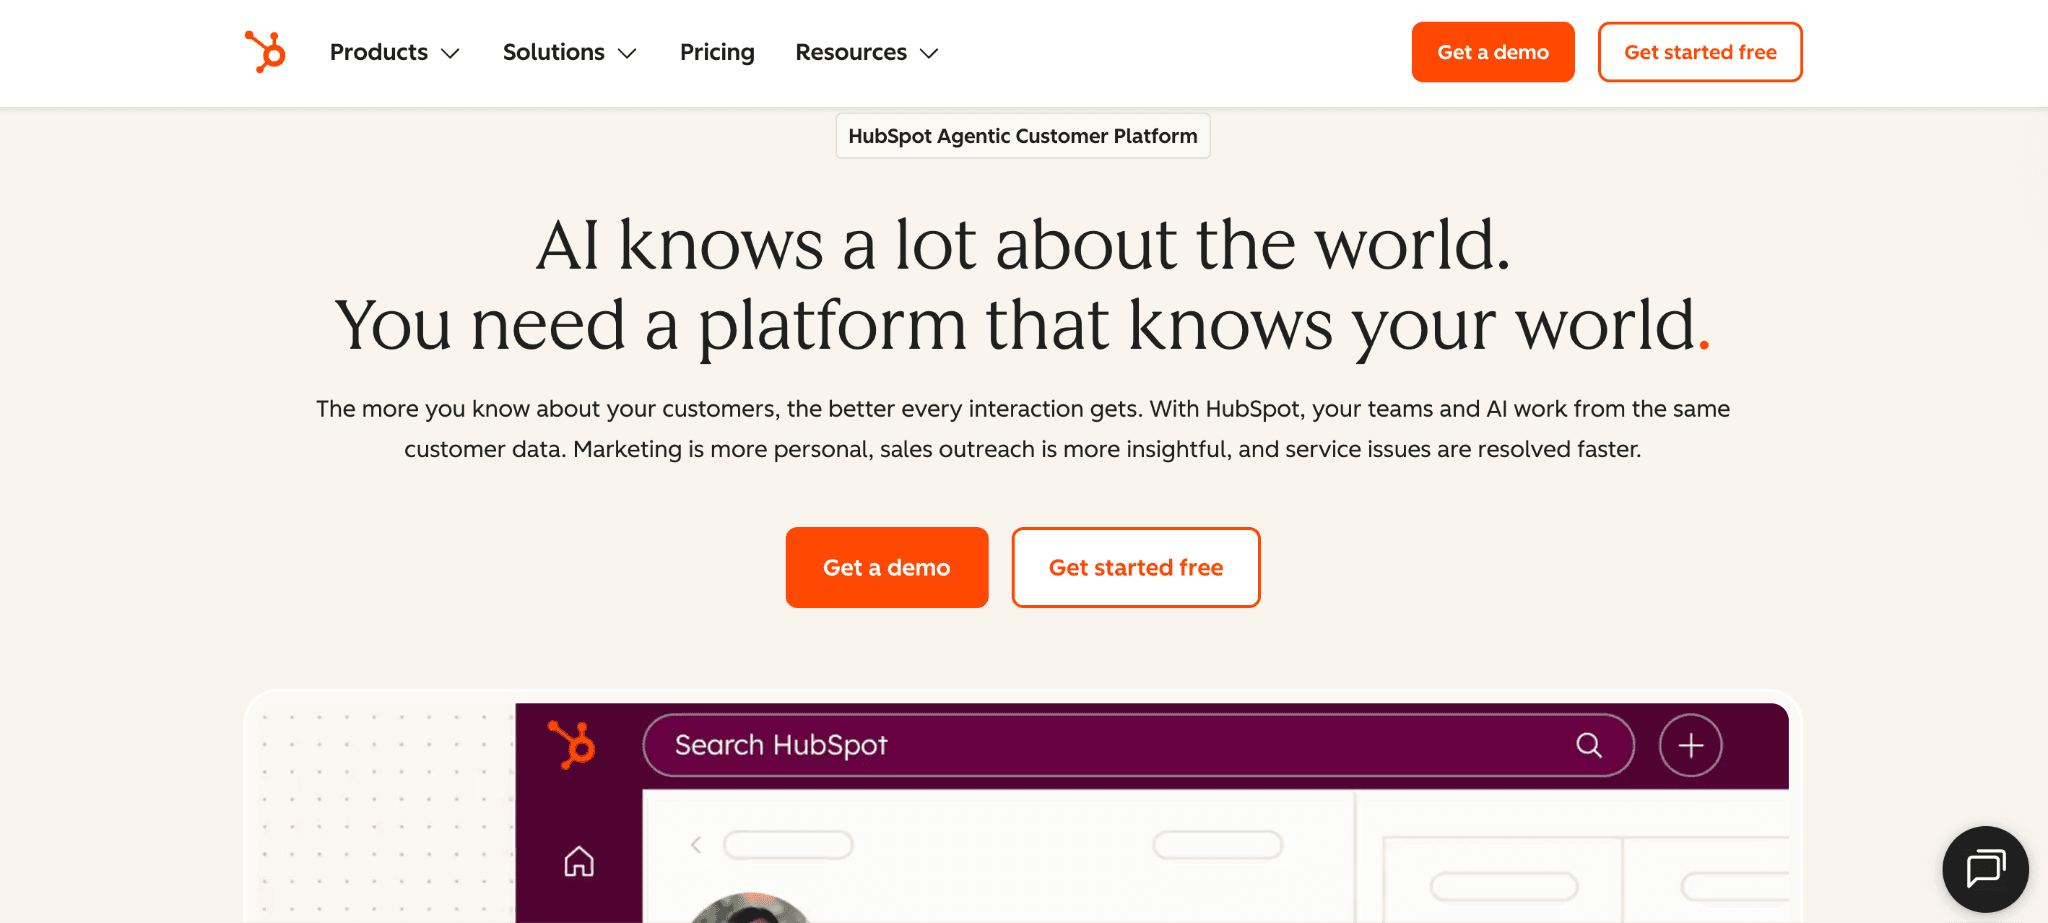Expand the Products menu
Image resolution: width=2048 pixels, height=923 pixels.
click(395, 52)
